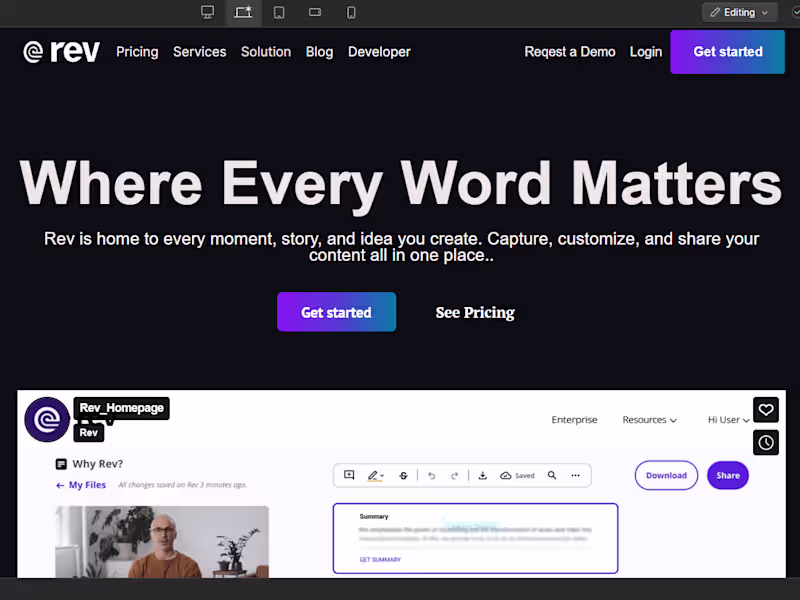Click the rev logo in the header
This screenshot has height=600, width=800.
coord(61,52)
